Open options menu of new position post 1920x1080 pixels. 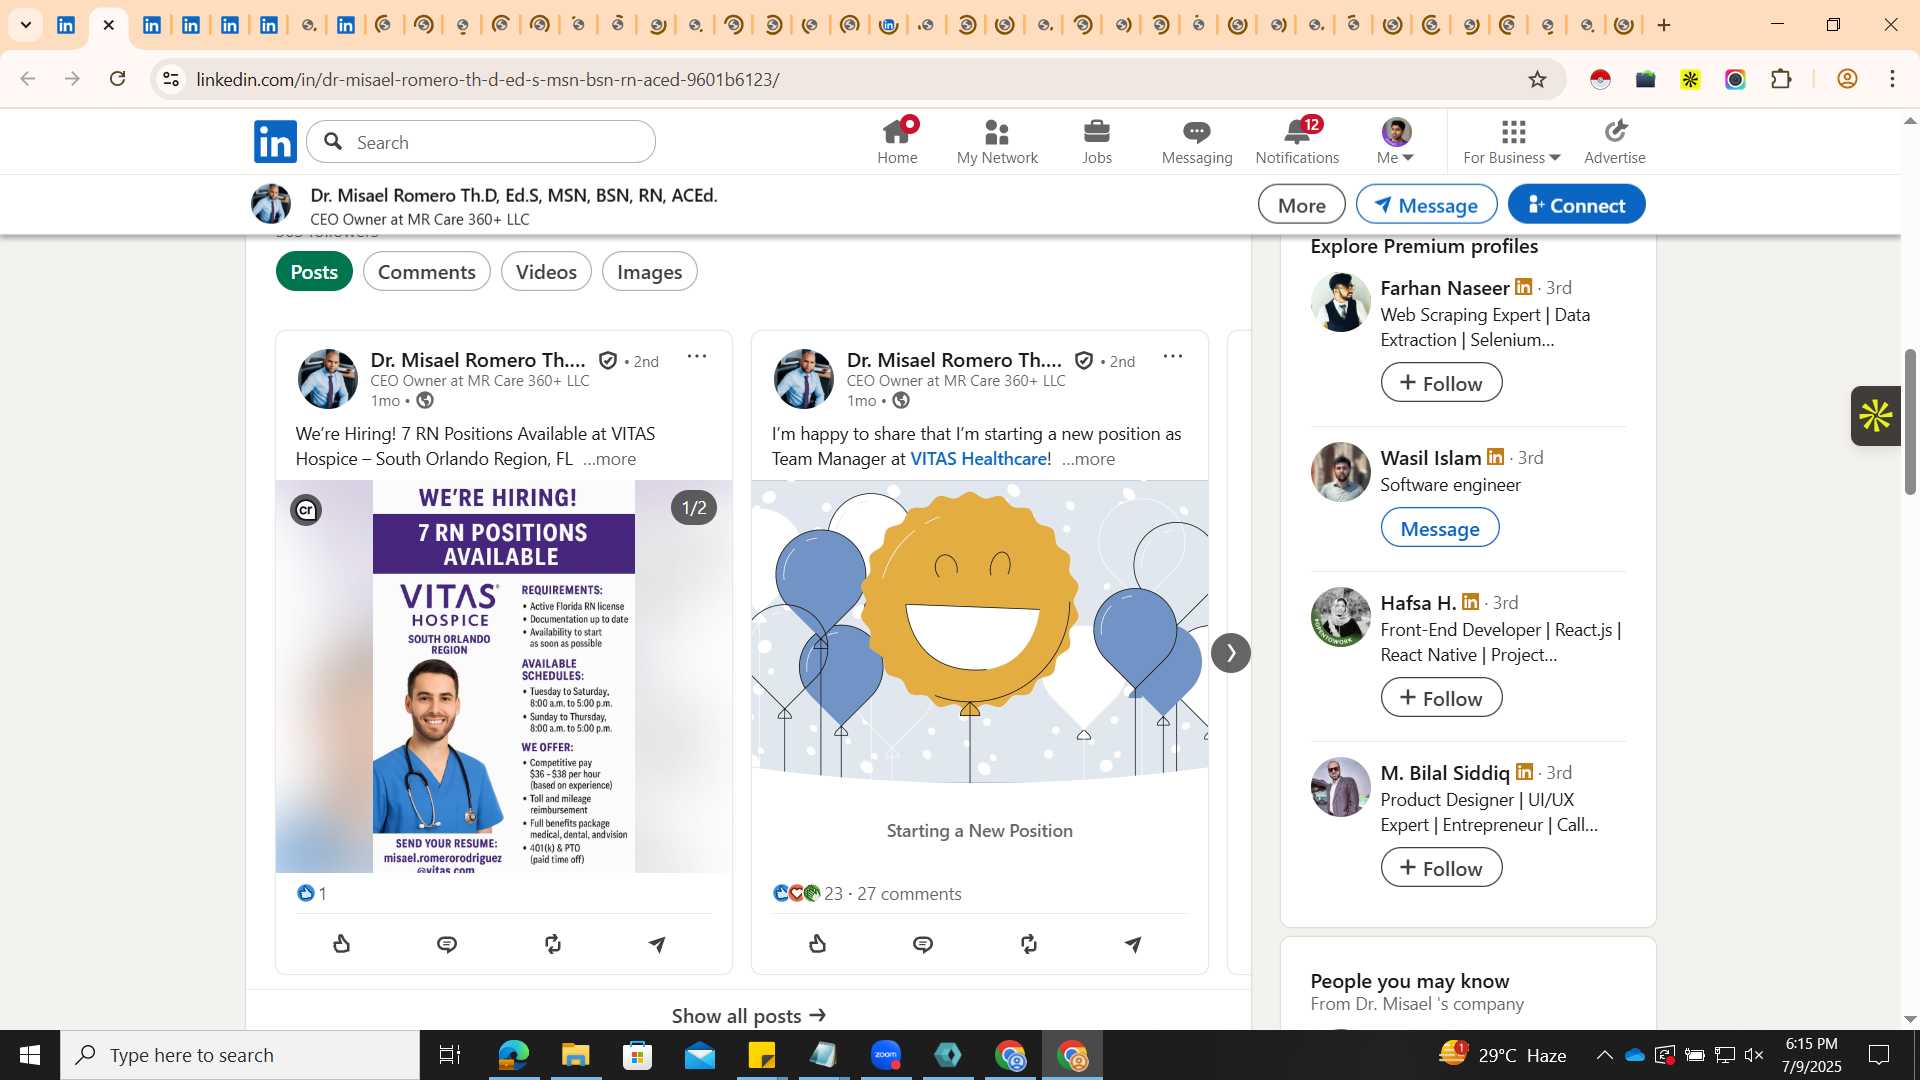tap(1173, 357)
